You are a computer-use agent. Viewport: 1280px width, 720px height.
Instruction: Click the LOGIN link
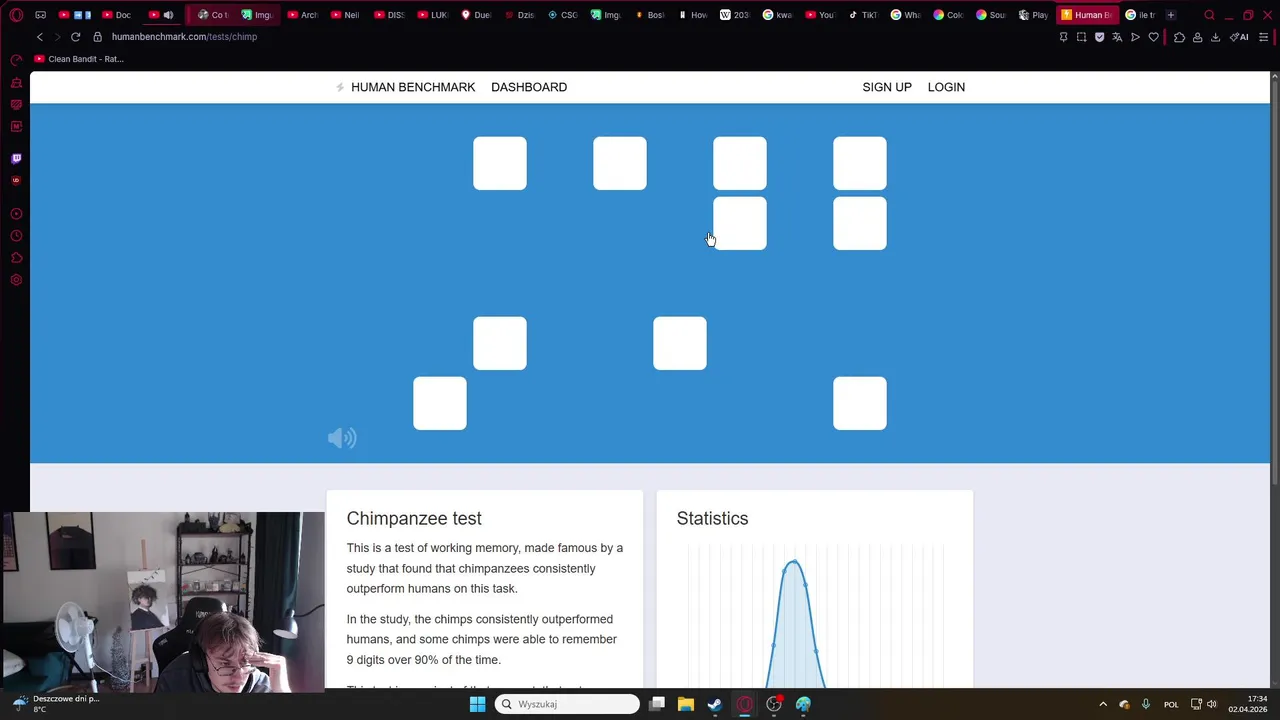pyautogui.click(x=946, y=87)
